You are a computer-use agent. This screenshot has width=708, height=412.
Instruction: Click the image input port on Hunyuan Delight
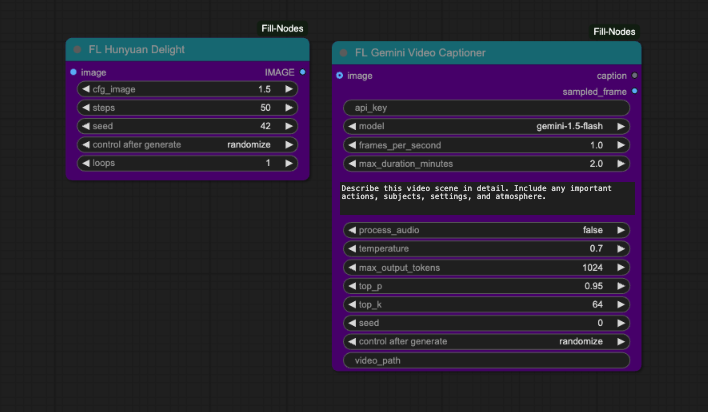(x=74, y=72)
